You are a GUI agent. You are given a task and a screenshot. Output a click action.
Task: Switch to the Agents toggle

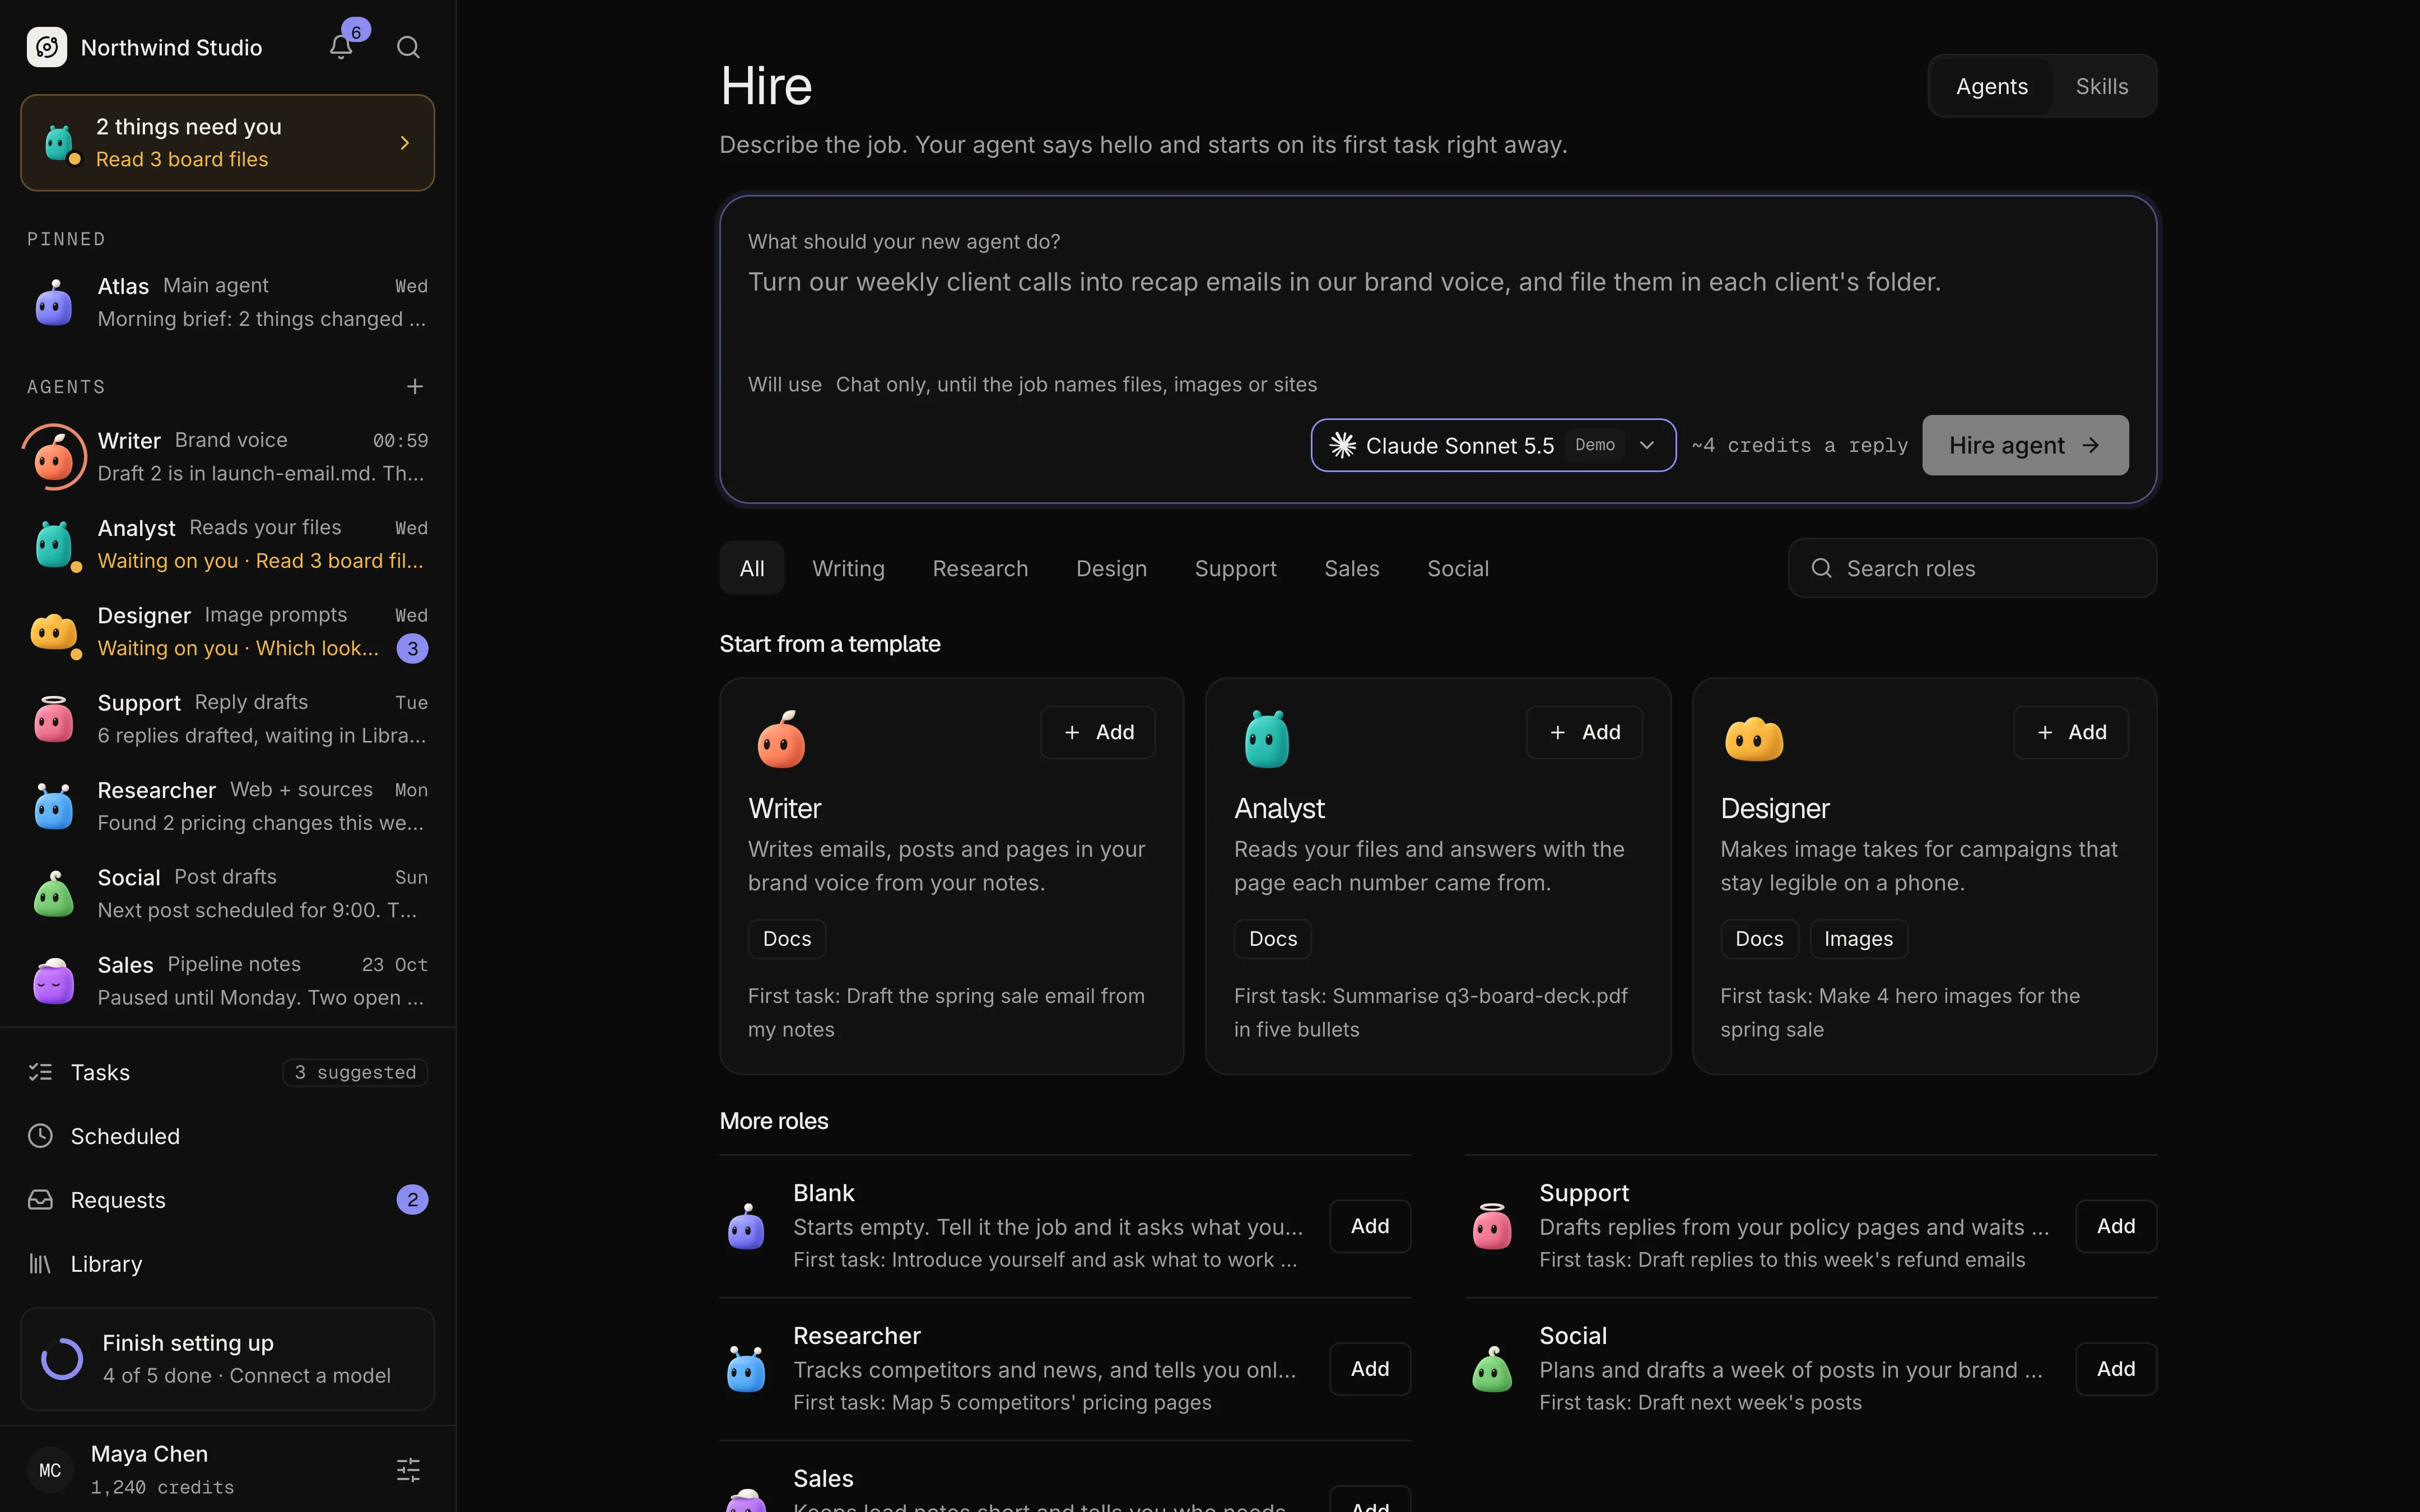1992,86
